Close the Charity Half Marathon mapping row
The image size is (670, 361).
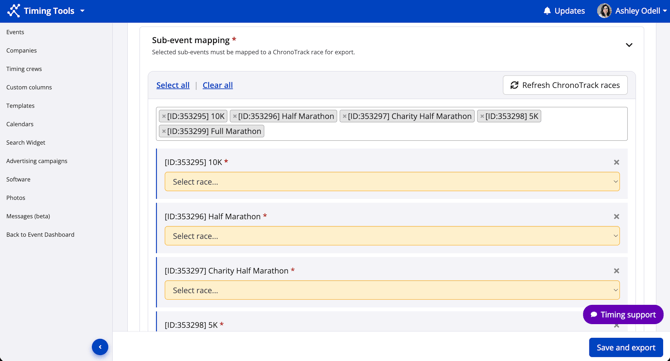616,271
